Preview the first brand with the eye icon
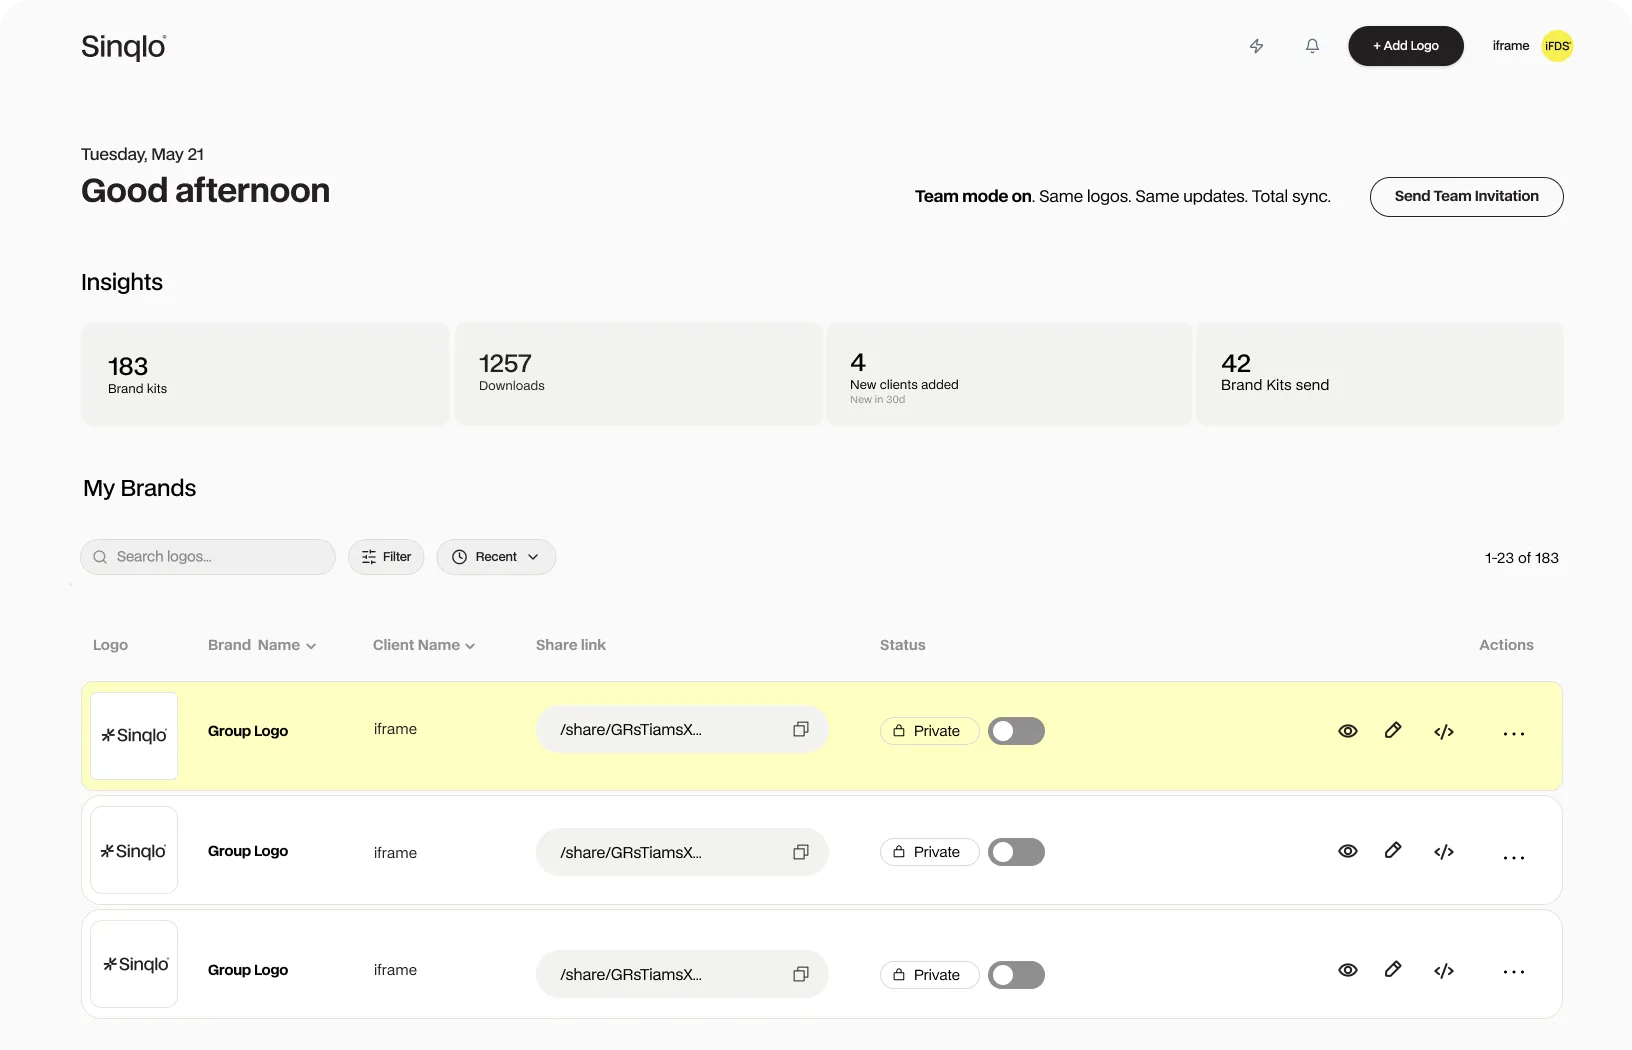Screen dimensions: 1632x1050 pos(1347,731)
